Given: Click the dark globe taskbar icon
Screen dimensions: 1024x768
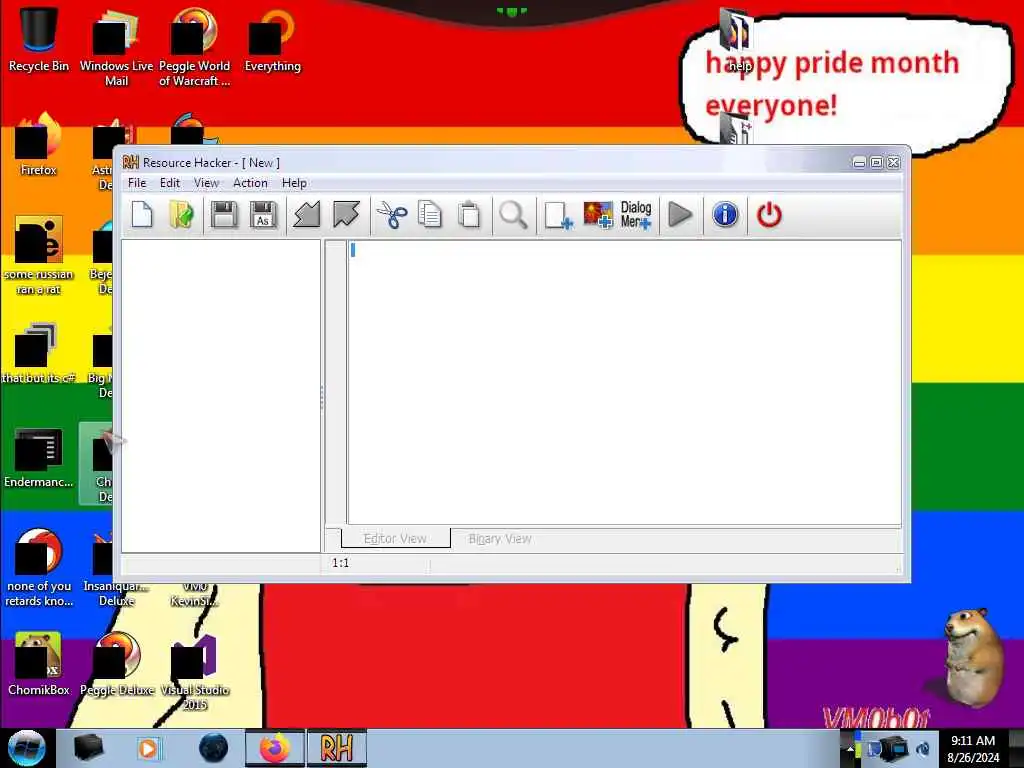Looking at the screenshot, I should pos(214,748).
